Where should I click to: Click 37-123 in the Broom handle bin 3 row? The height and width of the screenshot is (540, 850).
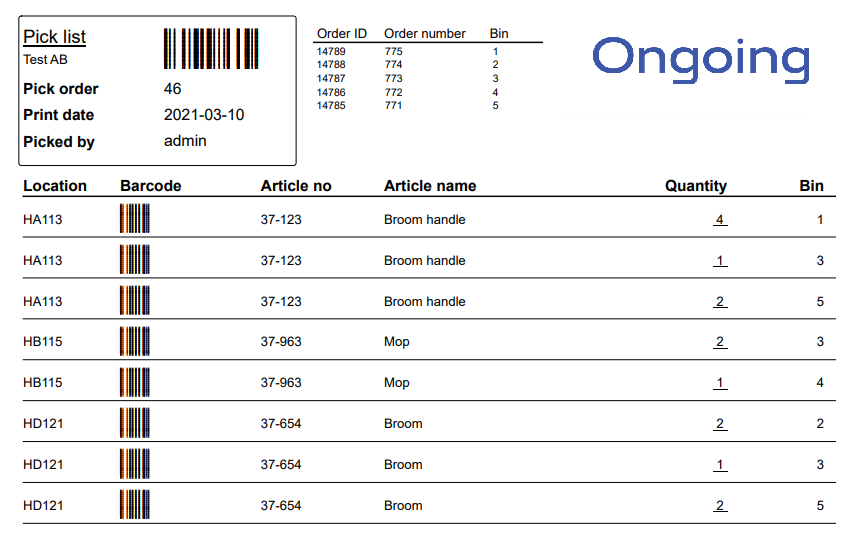tap(281, 261)
